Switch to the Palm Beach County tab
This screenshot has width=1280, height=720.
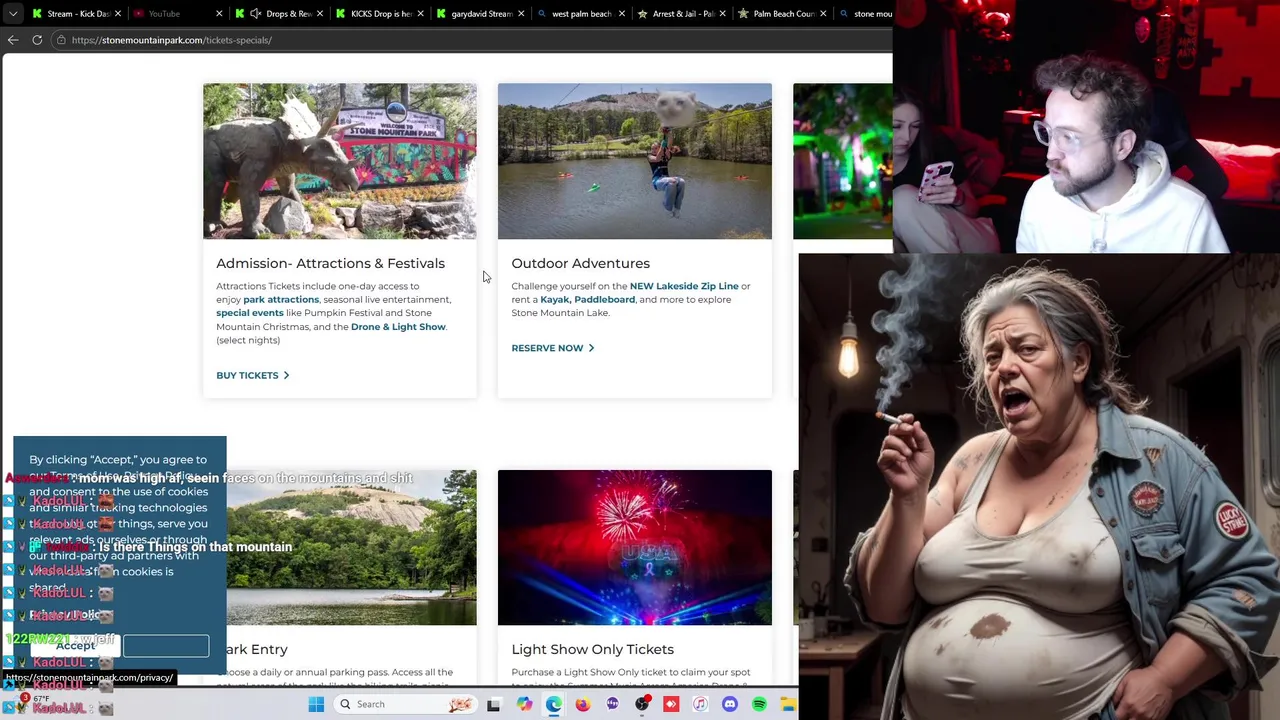pos(784,13)
